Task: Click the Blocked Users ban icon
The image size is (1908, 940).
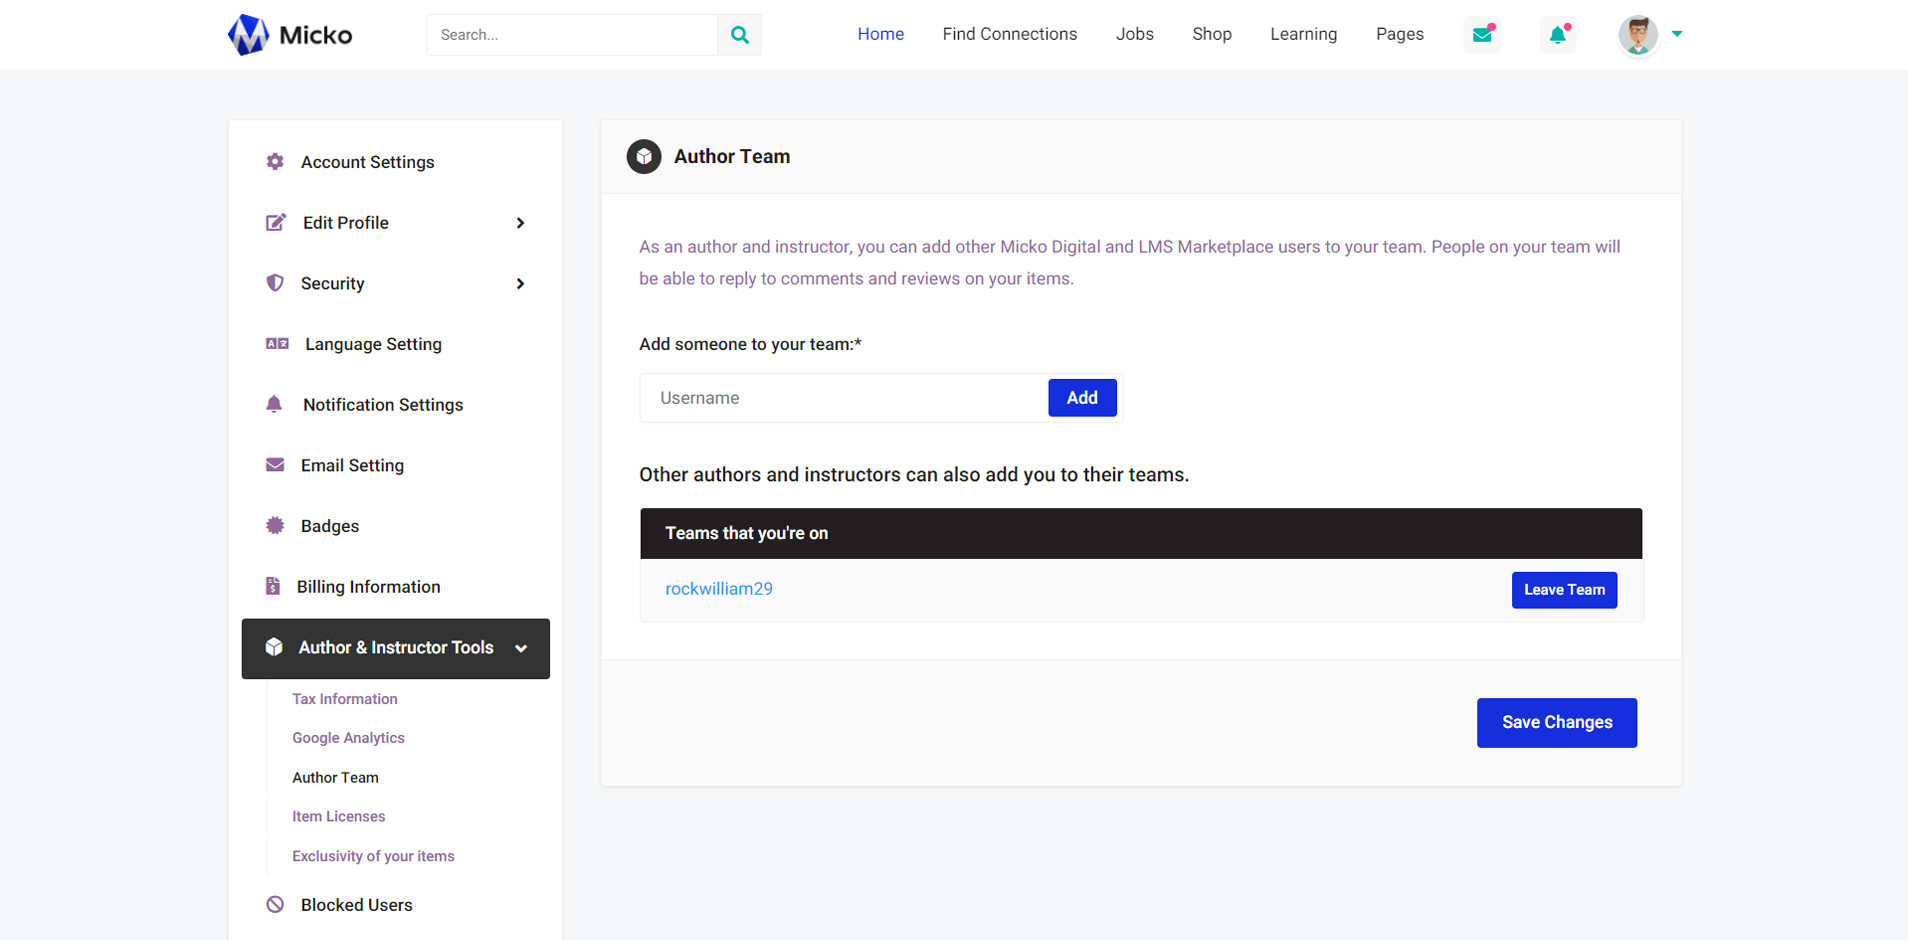Action: point(275,905)
